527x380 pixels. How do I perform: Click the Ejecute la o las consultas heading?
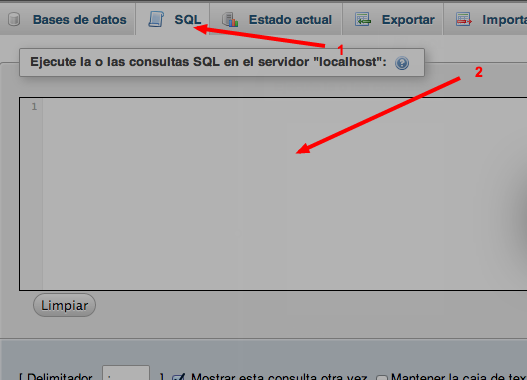coord(208,62)
